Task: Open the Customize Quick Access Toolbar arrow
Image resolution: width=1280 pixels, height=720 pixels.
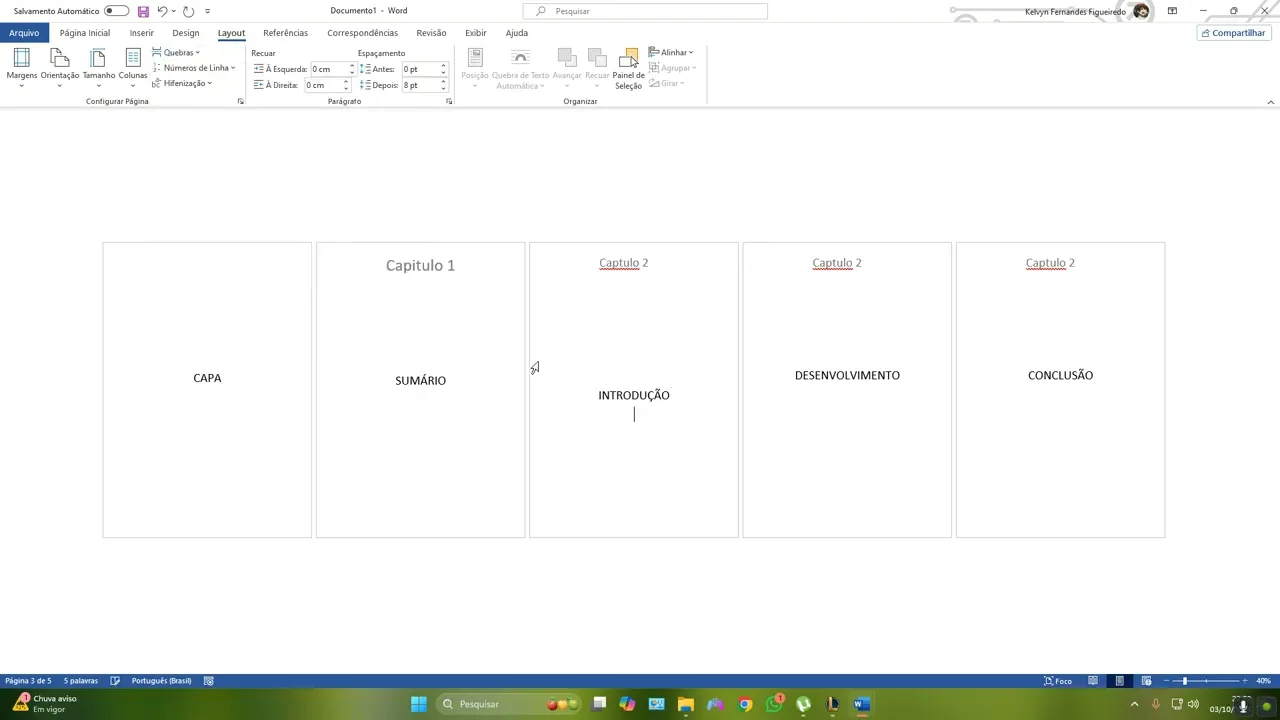Action: coord(208,11)
